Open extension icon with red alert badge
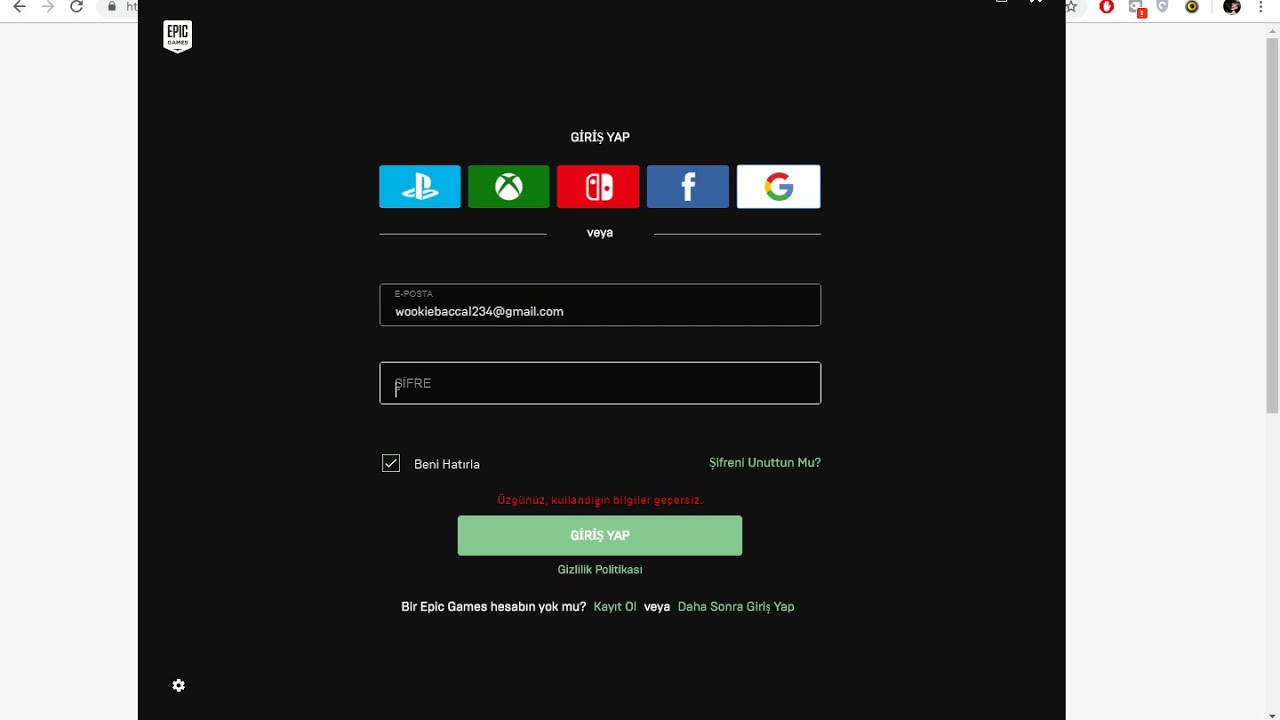The image size is (1280, 720). coord(1137,8)
